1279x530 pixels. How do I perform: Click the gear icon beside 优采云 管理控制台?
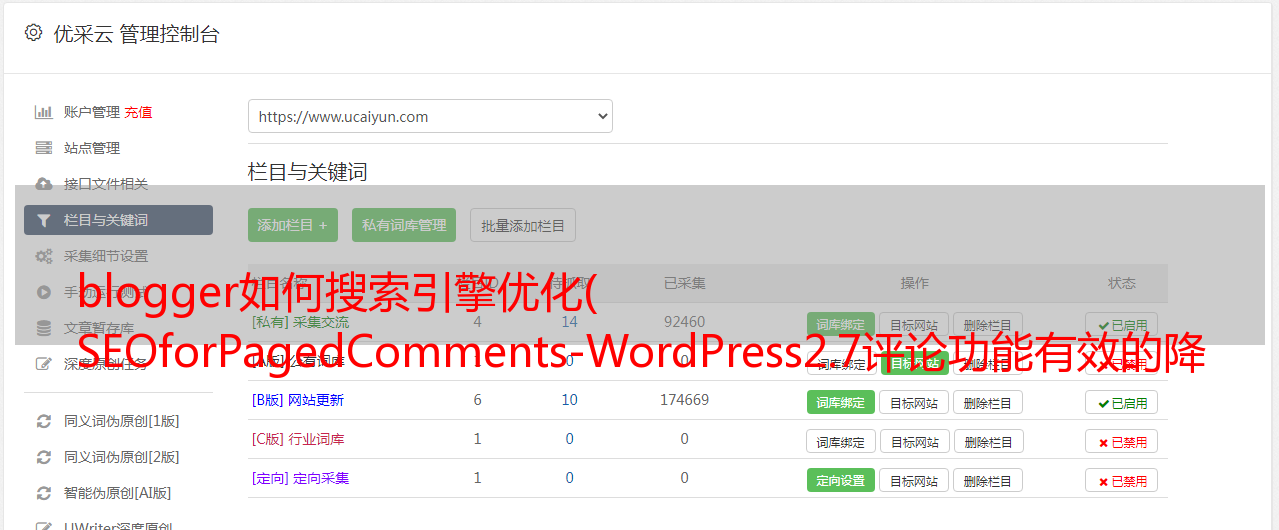pyautogui.click(x=33, y=33)
